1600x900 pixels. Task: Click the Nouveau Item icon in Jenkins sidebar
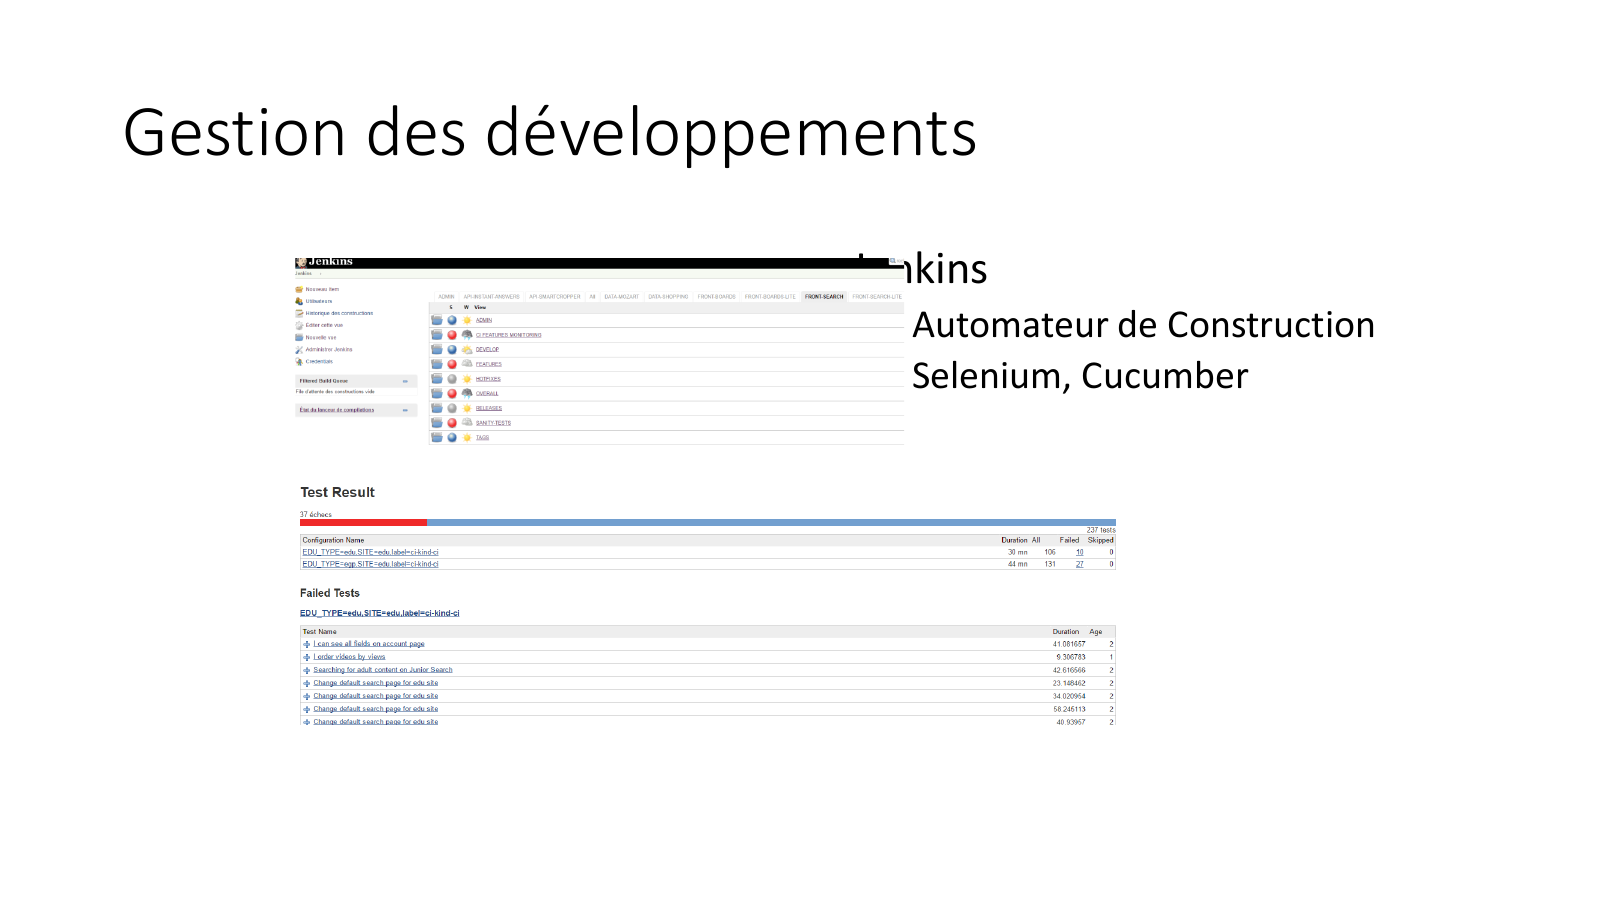coord(299,289)
